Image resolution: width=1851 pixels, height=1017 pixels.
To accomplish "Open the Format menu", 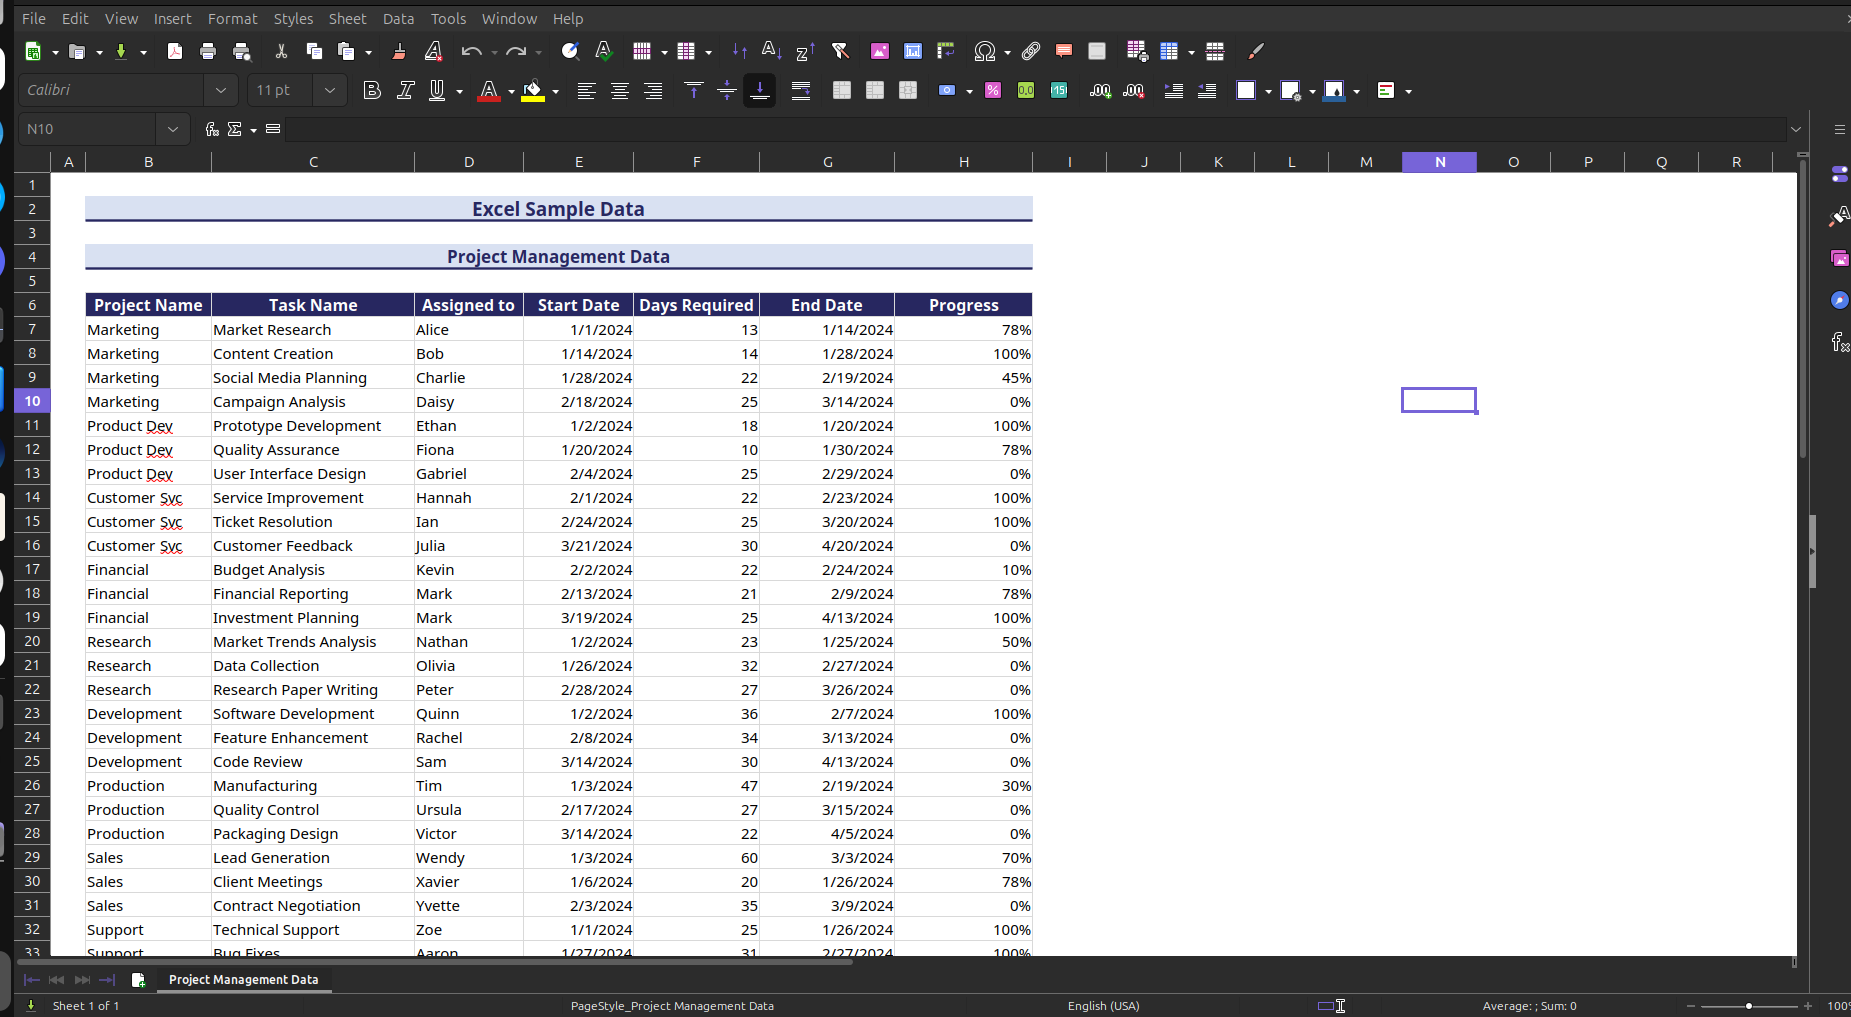I will 232,18.
